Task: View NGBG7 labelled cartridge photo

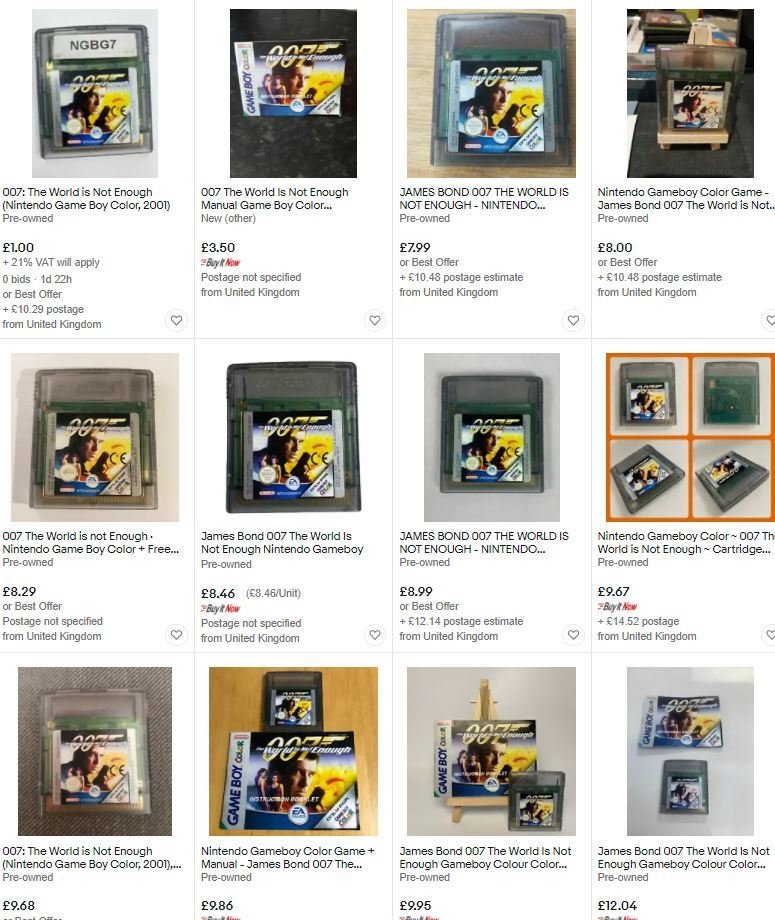Action: click(95, 93)
